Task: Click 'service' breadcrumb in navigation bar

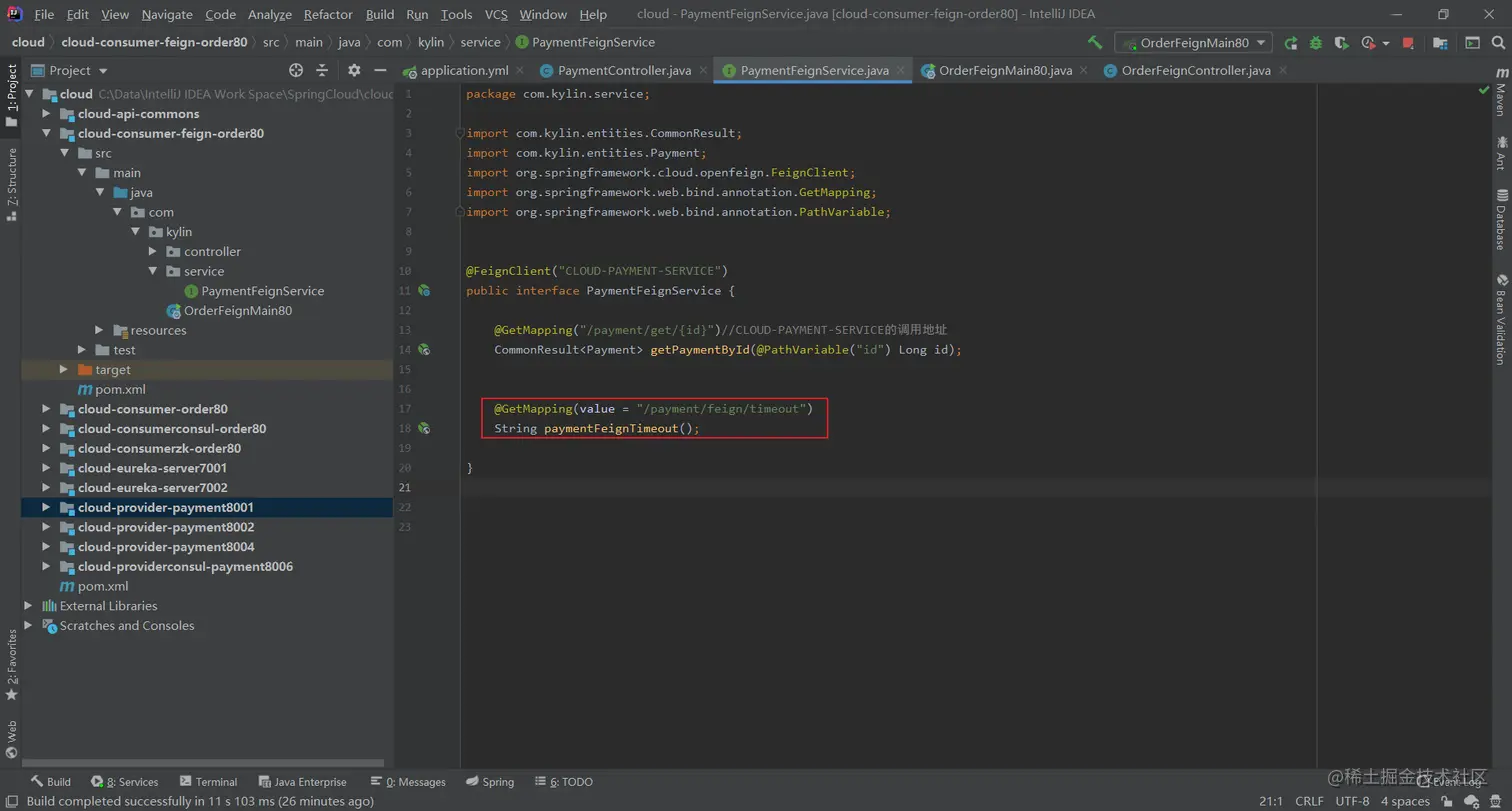Action: pos(480,42)
